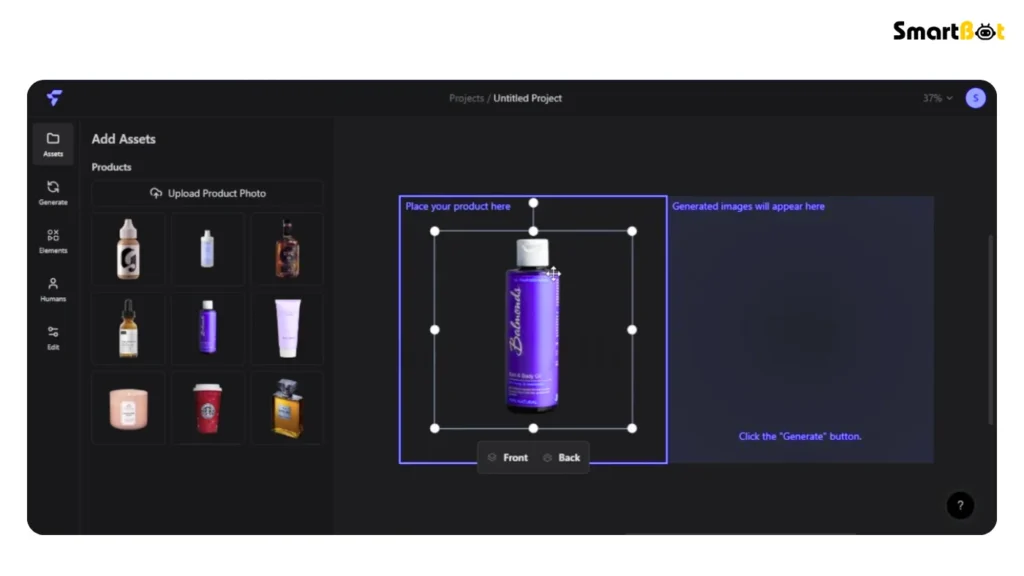The height and width of the screenshot is (576, 1024).
Task: Open the Humans panel
Action: coord(53,289)
